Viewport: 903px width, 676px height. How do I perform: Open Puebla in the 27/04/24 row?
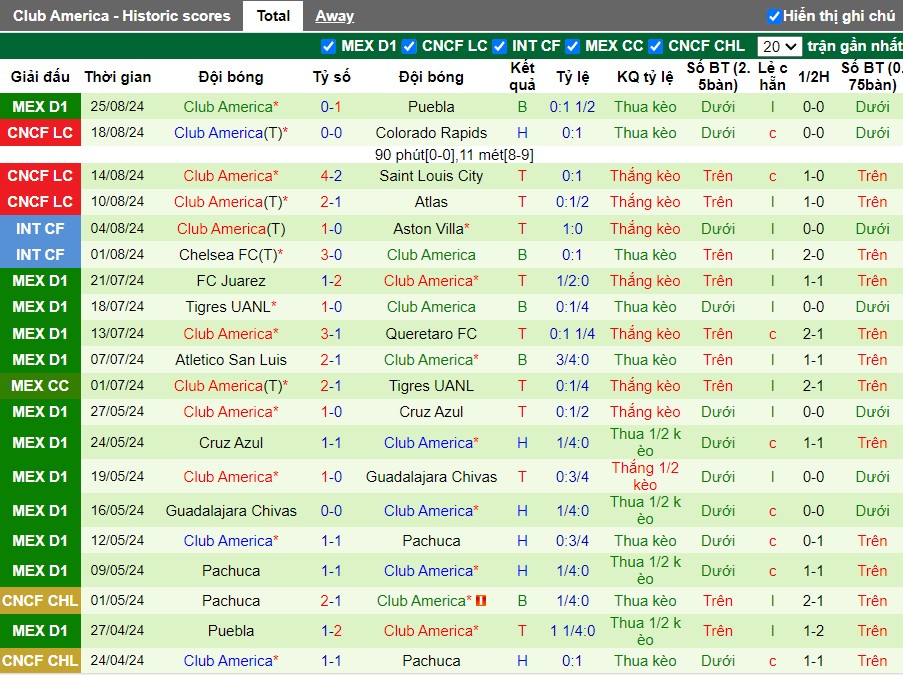(x=231, y=631)
